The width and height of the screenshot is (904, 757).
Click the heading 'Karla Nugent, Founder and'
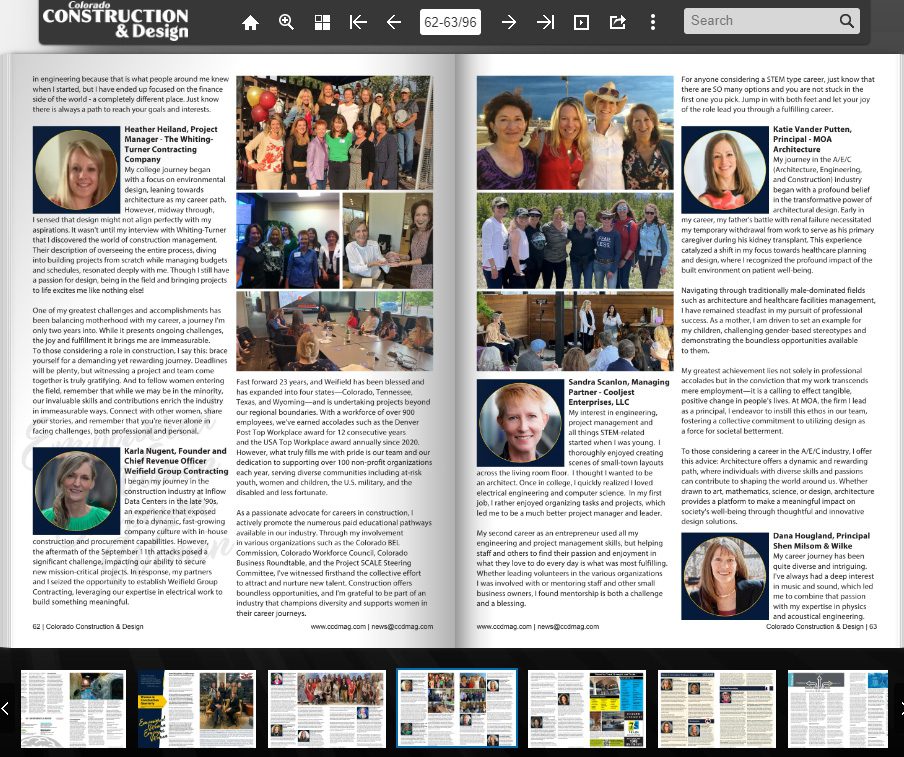[x=175, y=451]
